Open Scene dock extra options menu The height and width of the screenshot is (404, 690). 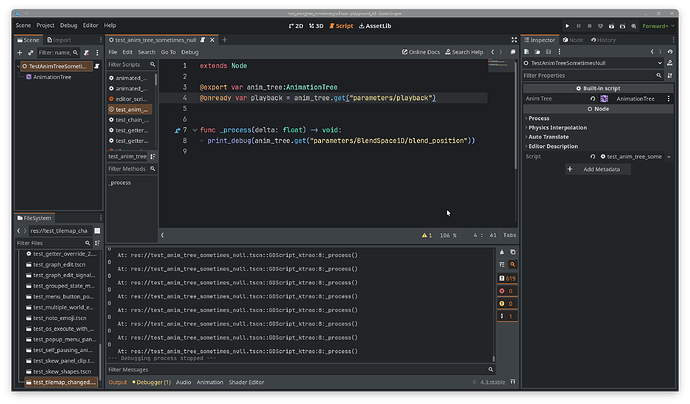click(97, 52)
